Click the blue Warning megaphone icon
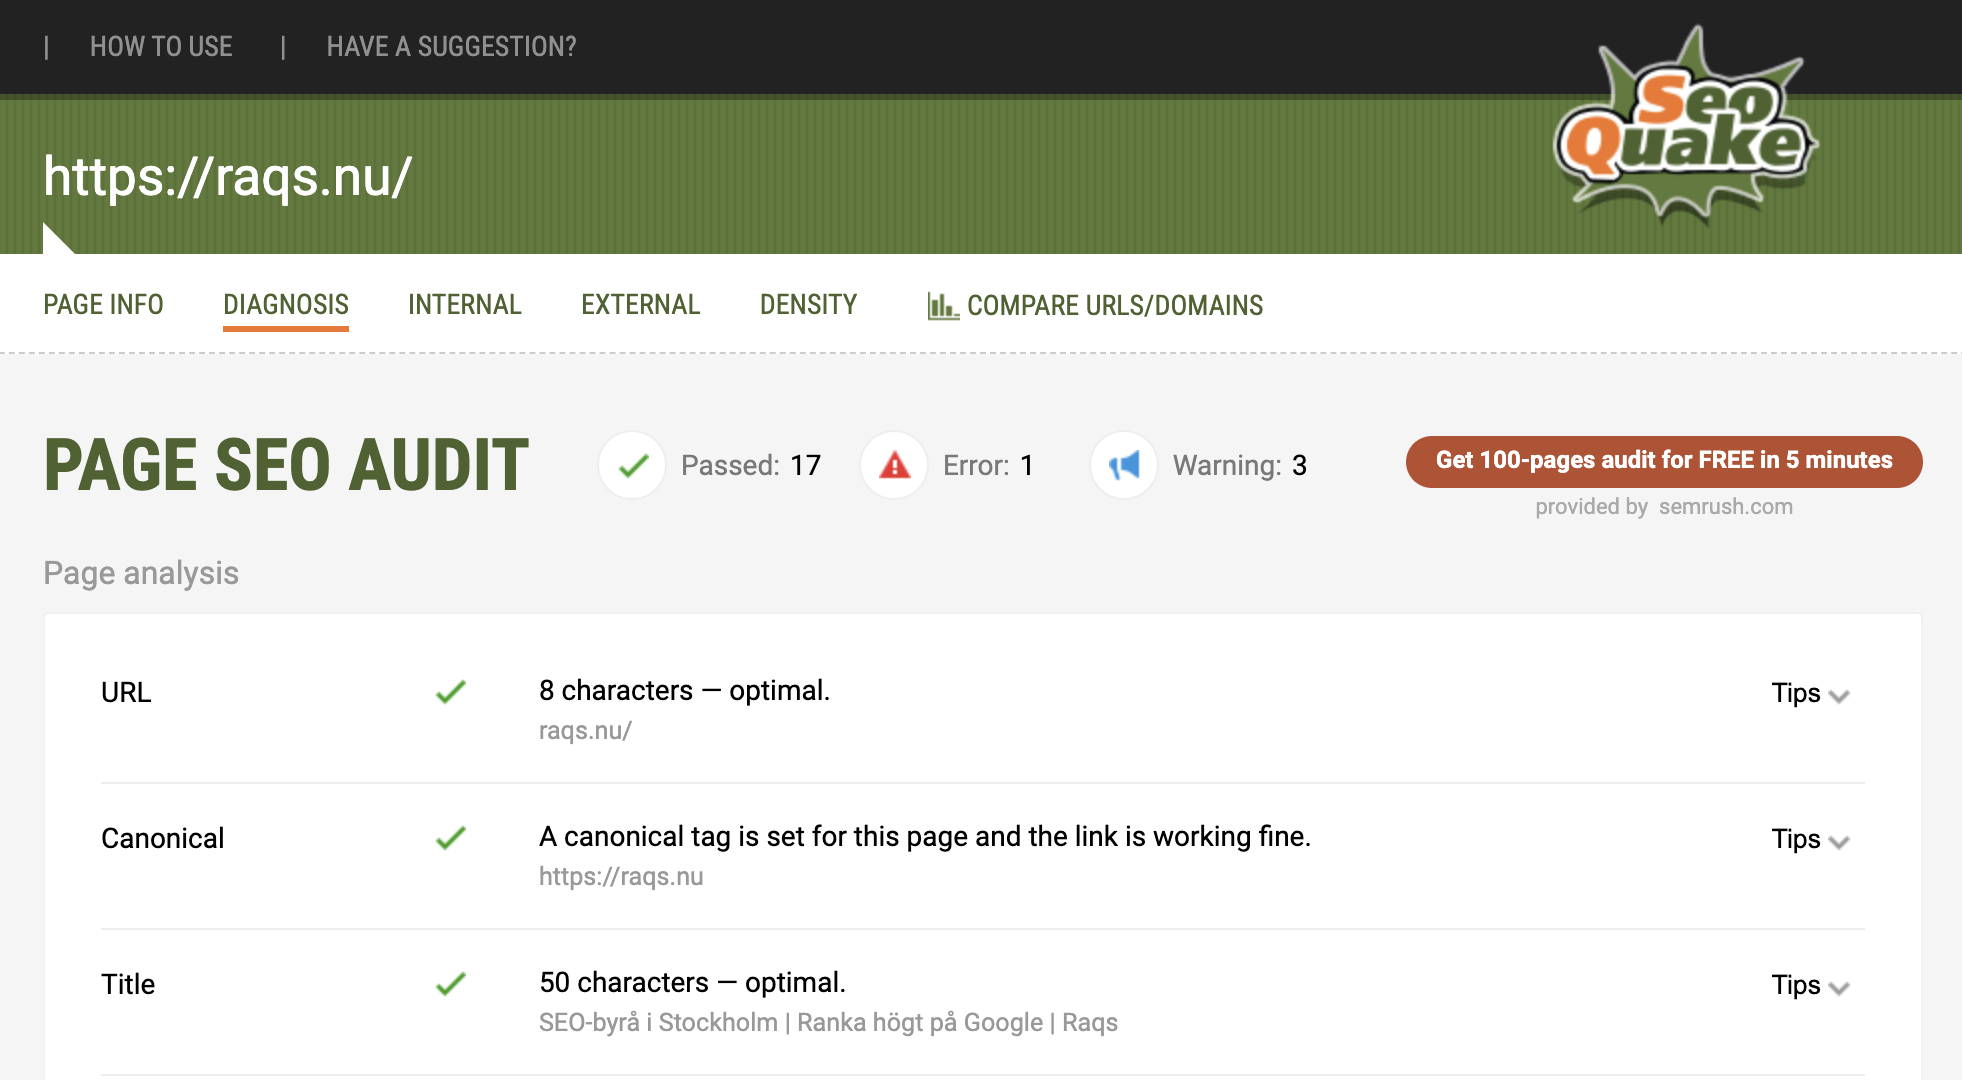 coord(1124,465)
